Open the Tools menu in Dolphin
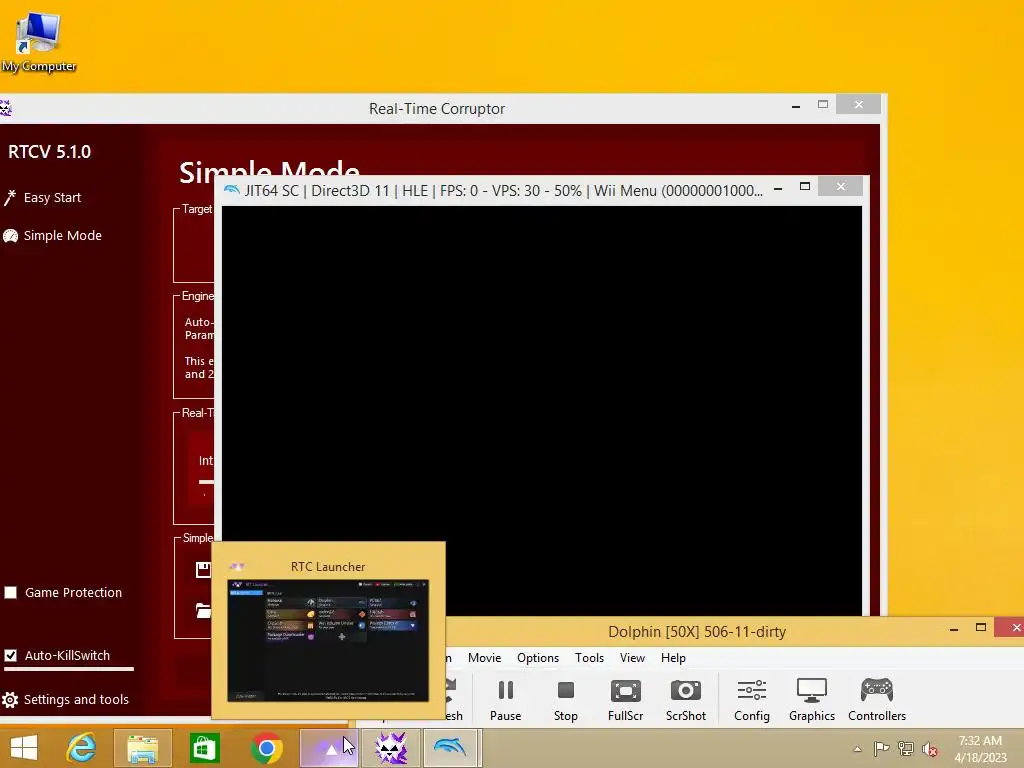The width and height of the screenshot is (1024, 768). coord(589,658)
